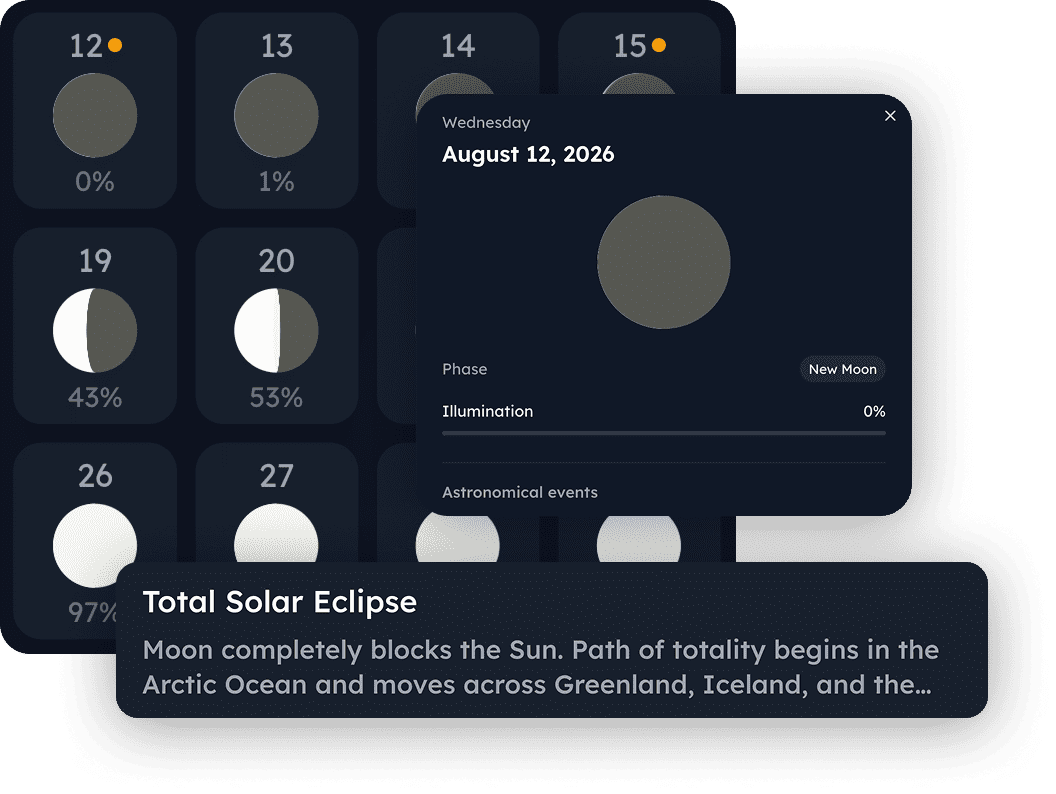The image size is (1056, 794).
Task: Click the orange event dot beside 15
Action: click(659, 45)
